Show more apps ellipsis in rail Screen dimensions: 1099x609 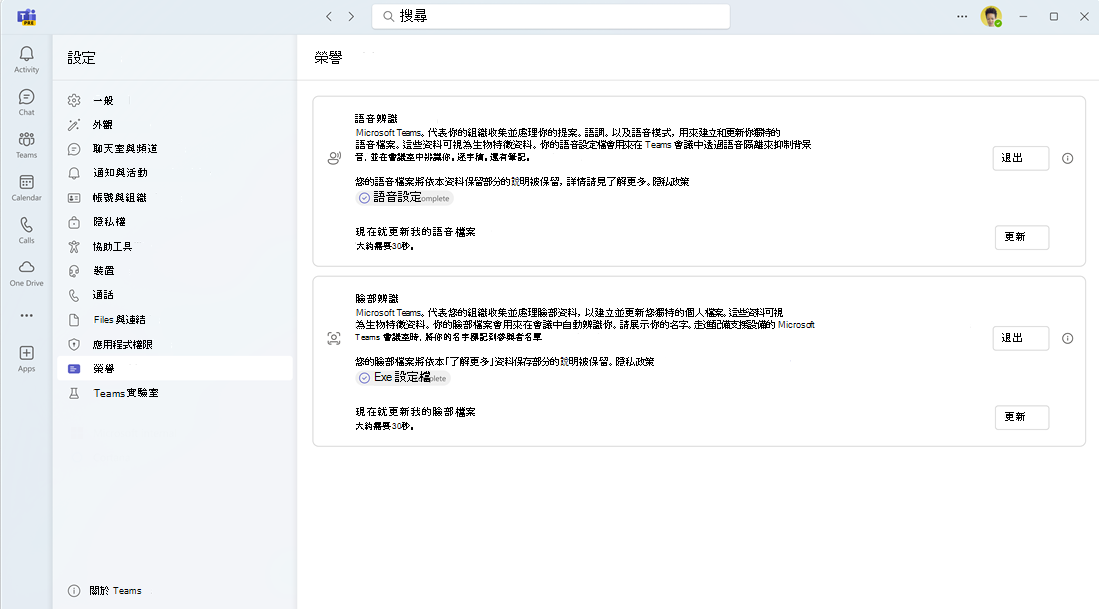tap(27, 315)
